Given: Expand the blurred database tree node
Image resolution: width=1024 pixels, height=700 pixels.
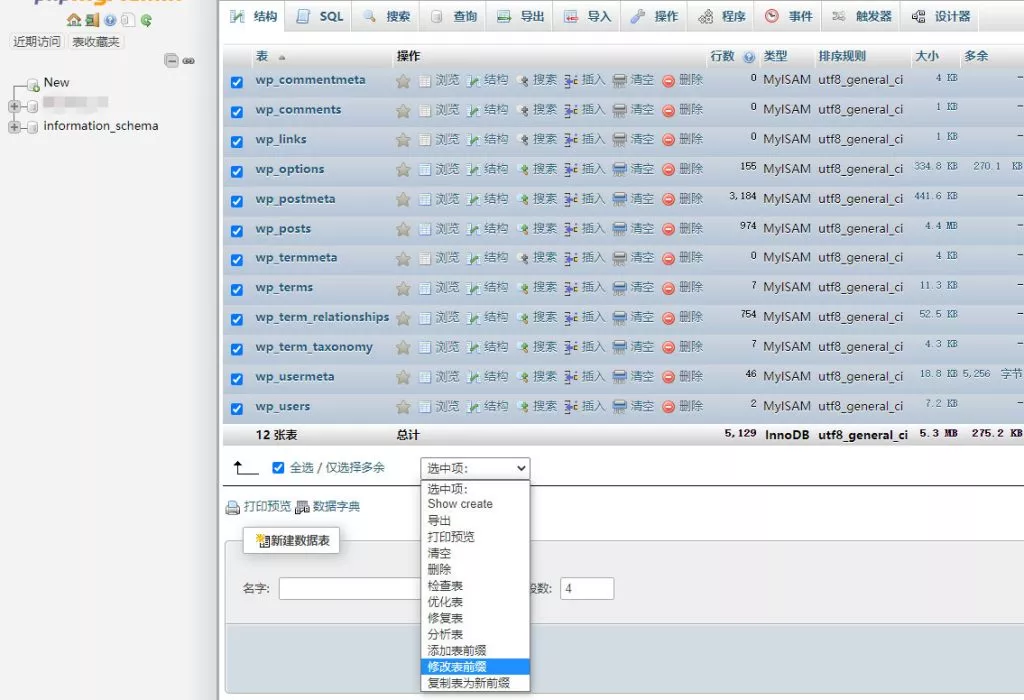Looking at the screenshot, I should pos(14,106).
